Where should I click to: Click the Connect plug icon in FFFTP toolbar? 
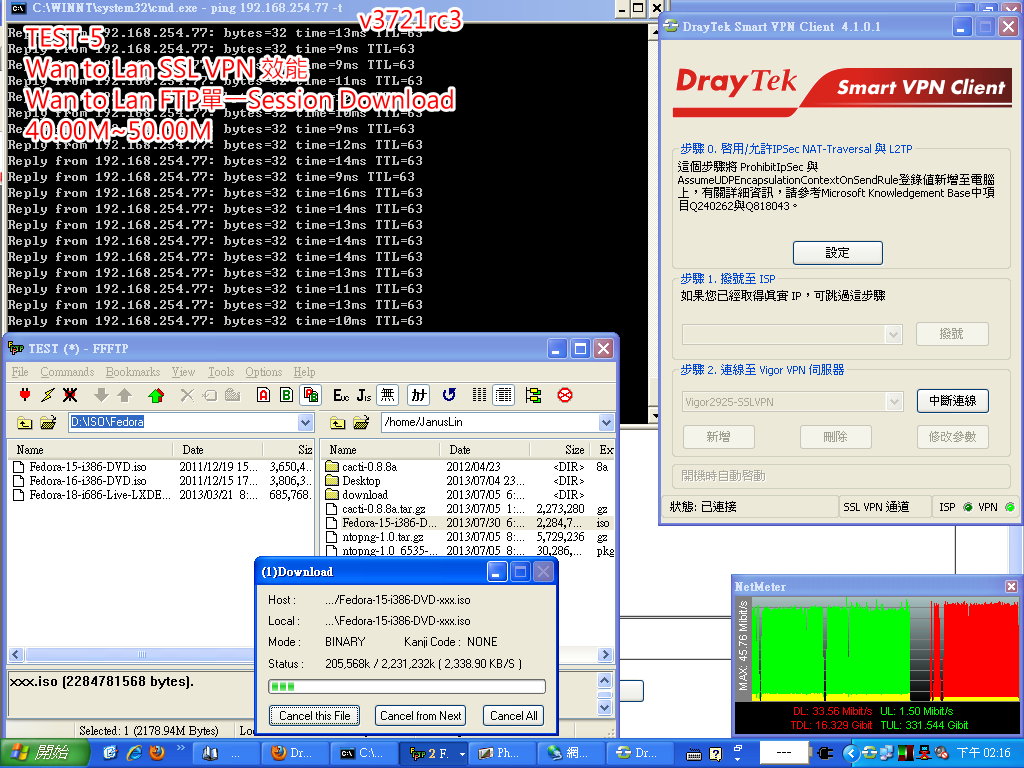(x=25, y=395)
